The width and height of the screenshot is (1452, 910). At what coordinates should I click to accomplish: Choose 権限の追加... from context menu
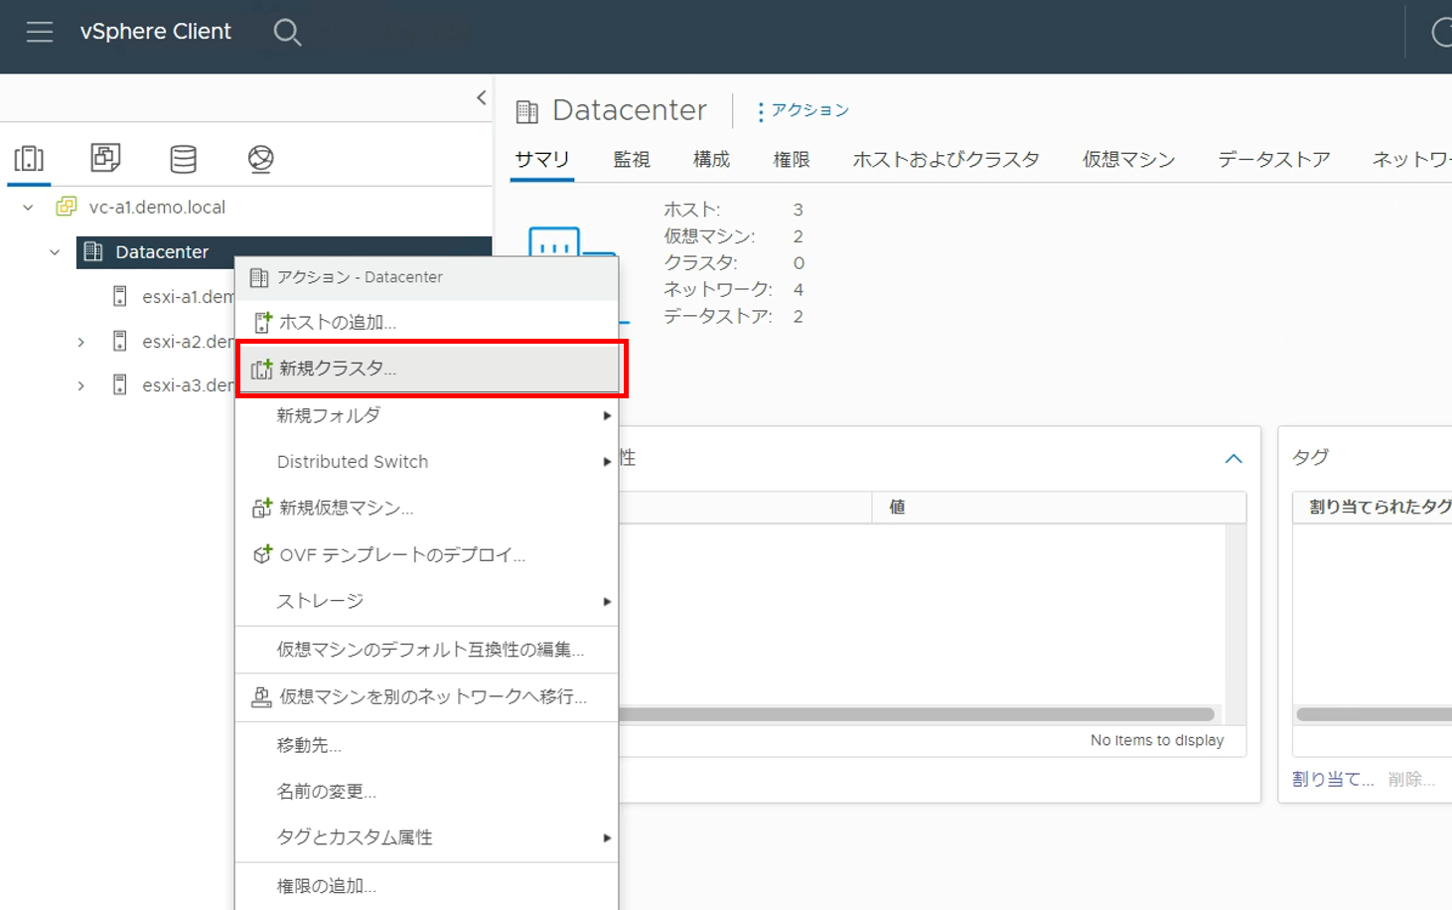(427, 886)
